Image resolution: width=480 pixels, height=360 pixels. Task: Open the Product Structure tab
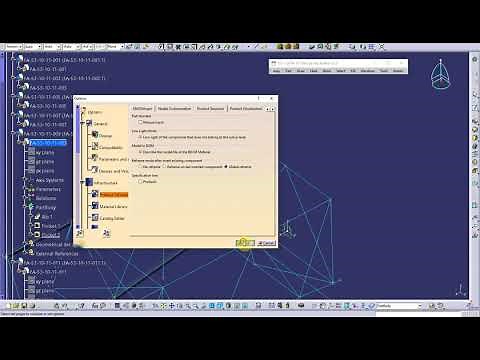pos(210,109)
